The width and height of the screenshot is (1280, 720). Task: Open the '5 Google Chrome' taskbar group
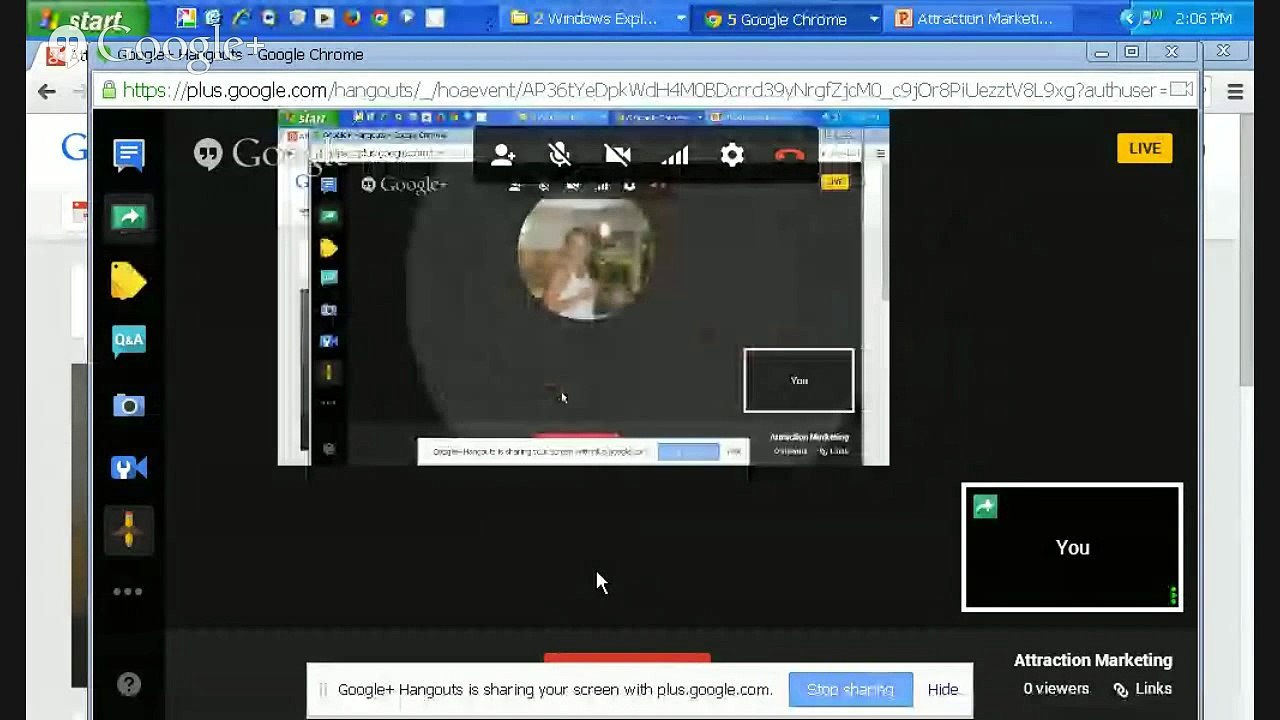point(790,19)
